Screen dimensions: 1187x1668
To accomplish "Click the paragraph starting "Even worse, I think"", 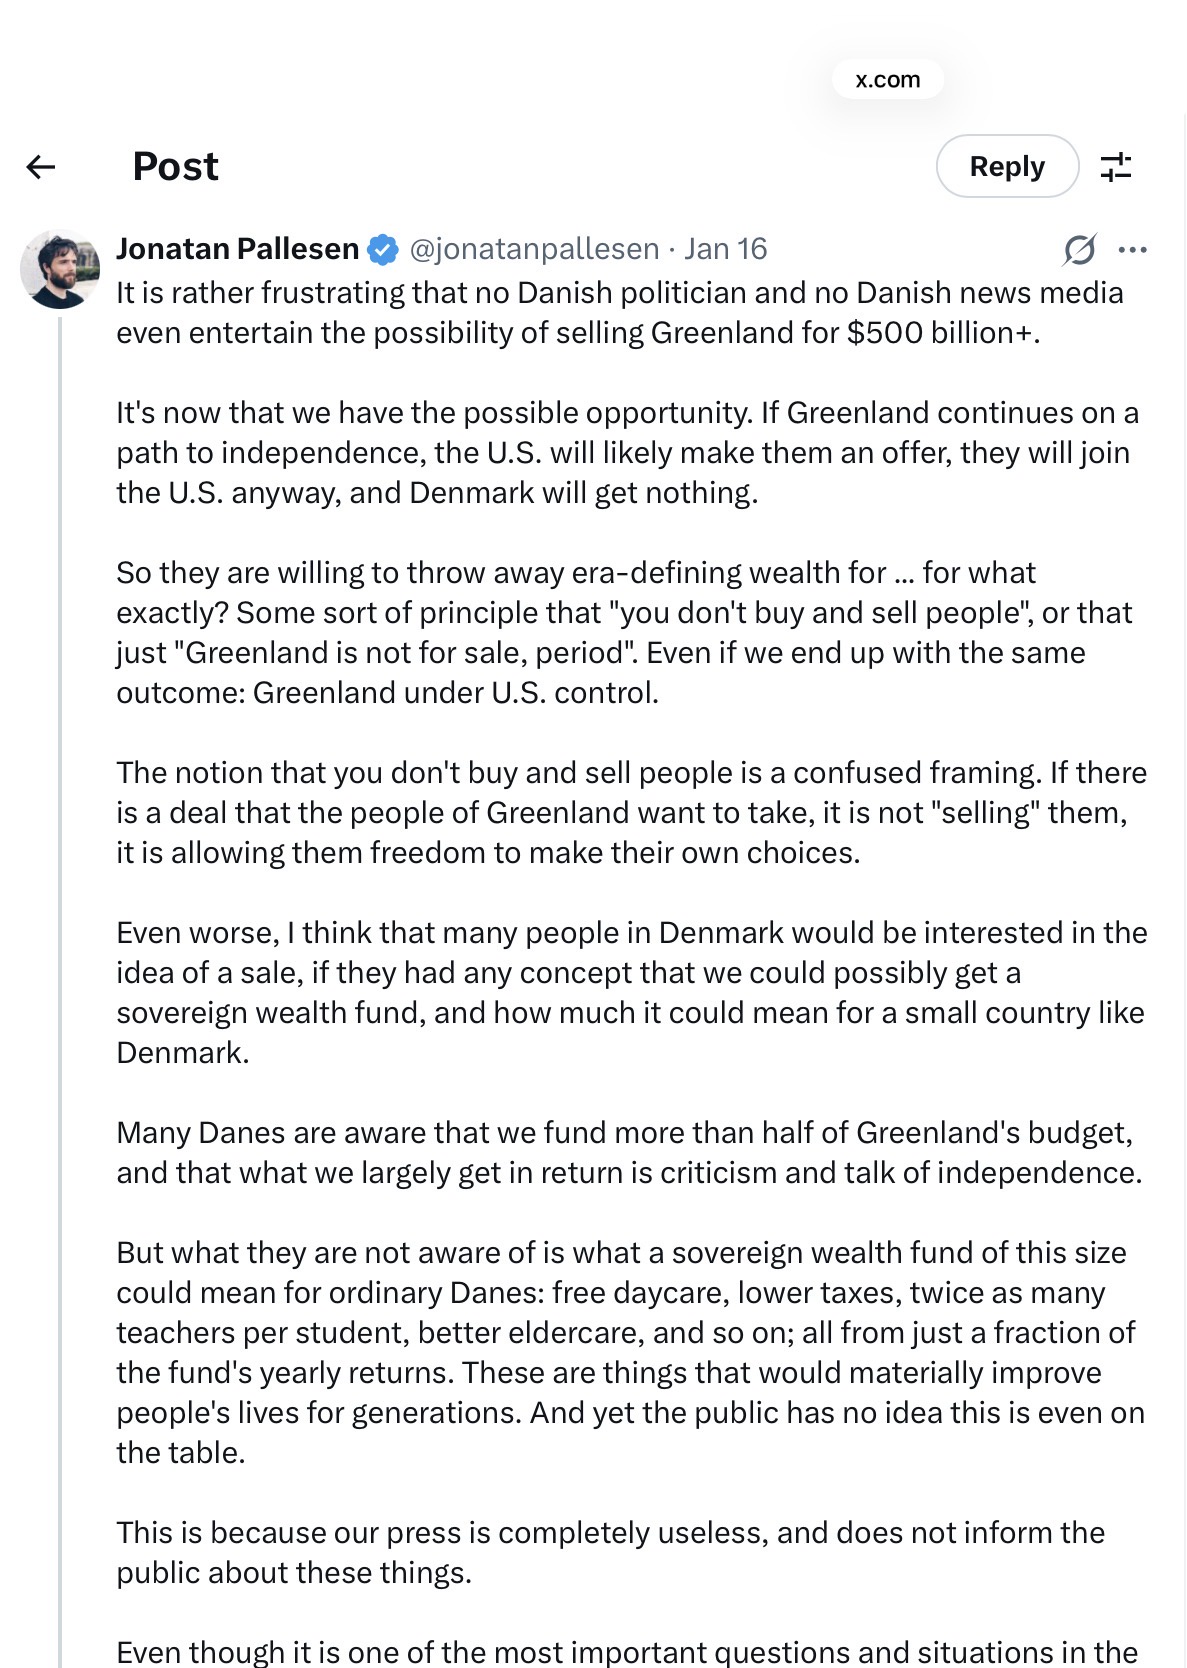I will click(630, 992).
